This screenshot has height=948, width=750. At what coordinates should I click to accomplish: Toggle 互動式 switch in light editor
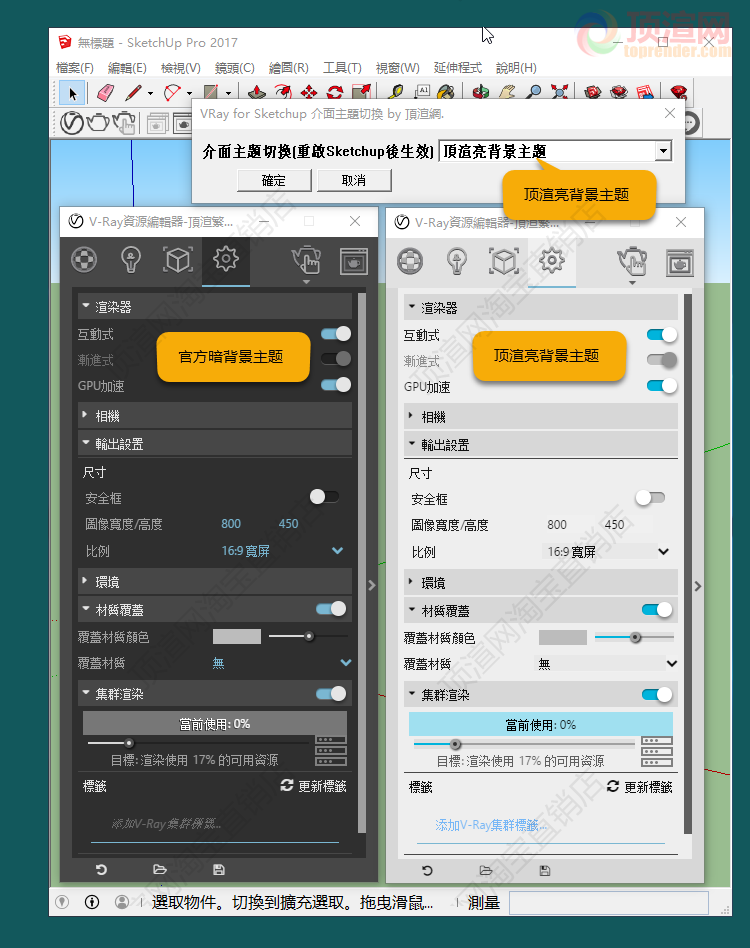(x=662, y=335)
